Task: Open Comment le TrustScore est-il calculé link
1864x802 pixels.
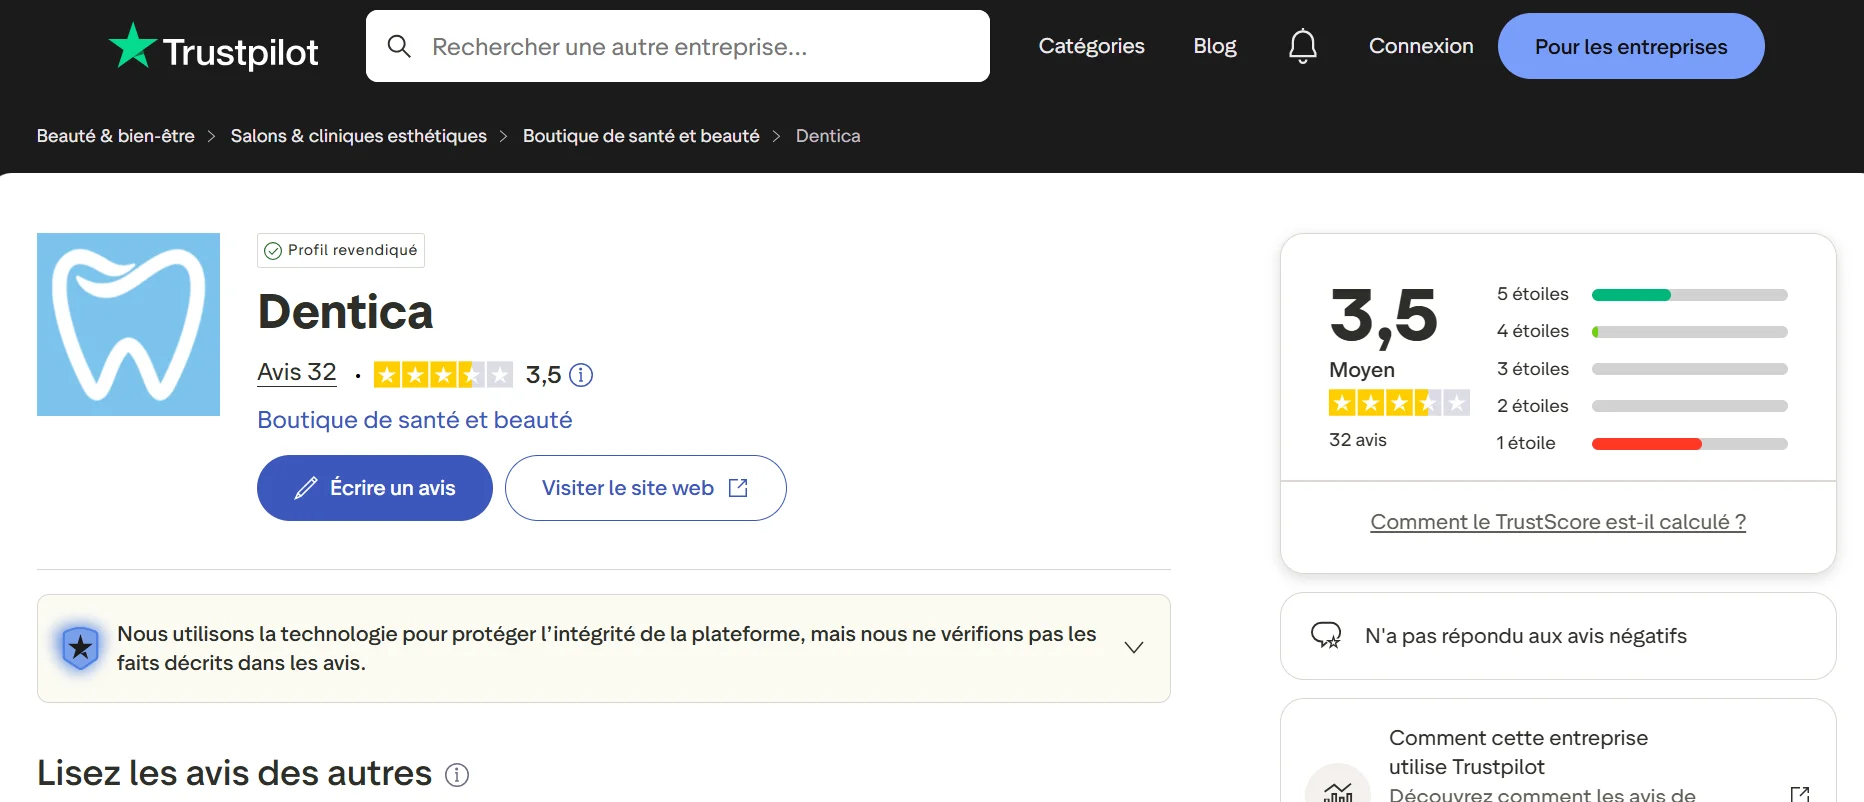Action: (1558, 522)
